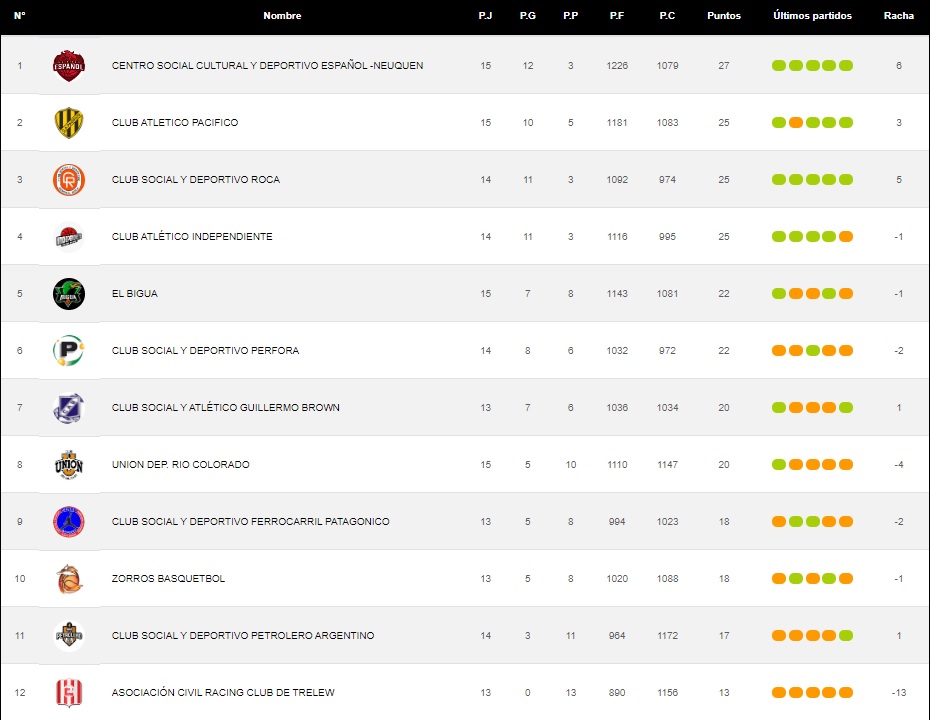Click the El Biguá black circular logo
The height and width of the screenshot is (720, 930).
point(68,294)
